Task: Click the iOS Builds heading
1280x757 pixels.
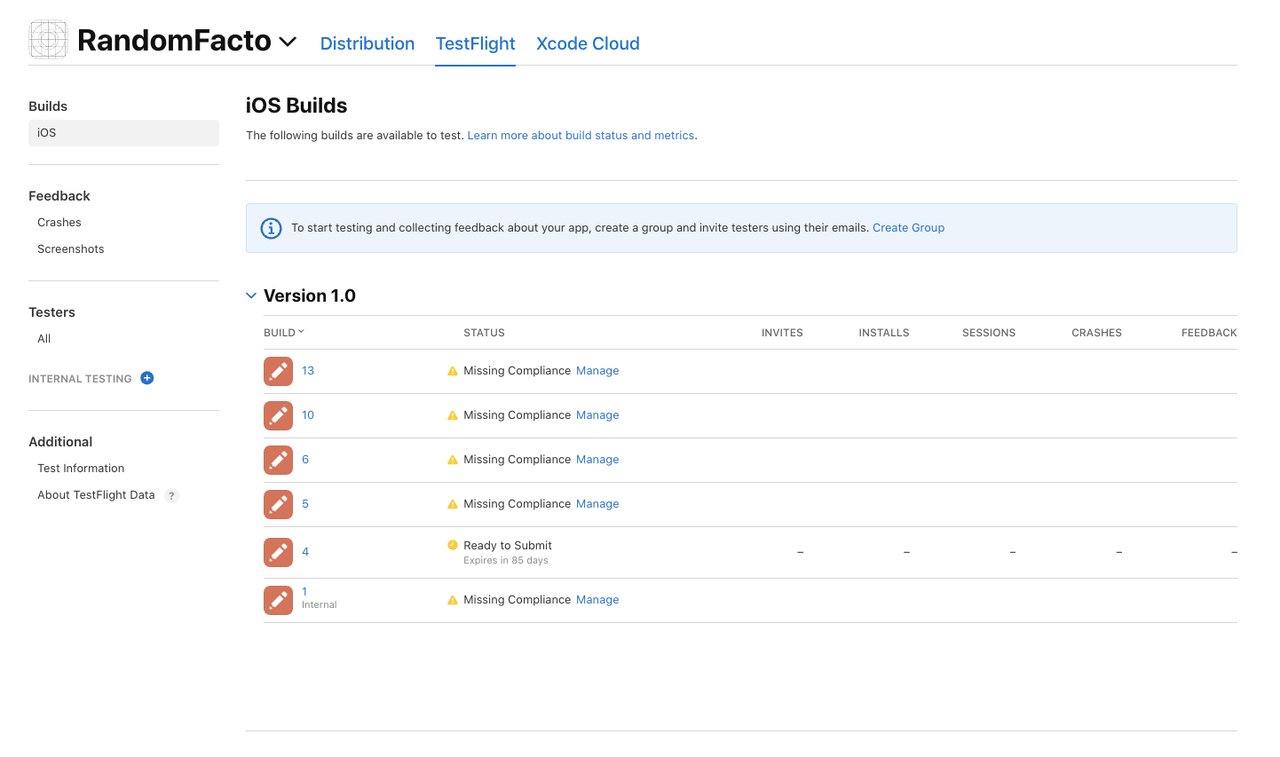Action: pyautogui.click(x=297, y=106)
